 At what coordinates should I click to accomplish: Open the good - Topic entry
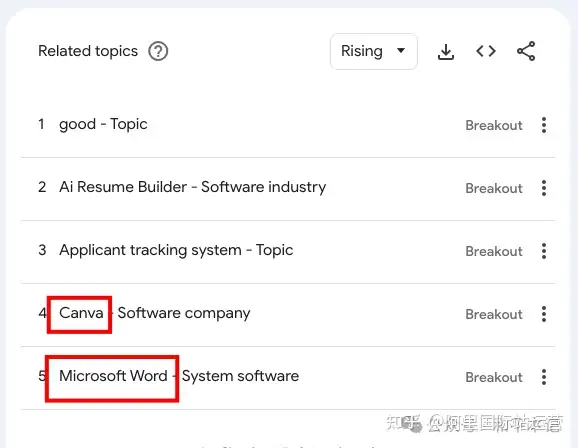pos(103,125)
